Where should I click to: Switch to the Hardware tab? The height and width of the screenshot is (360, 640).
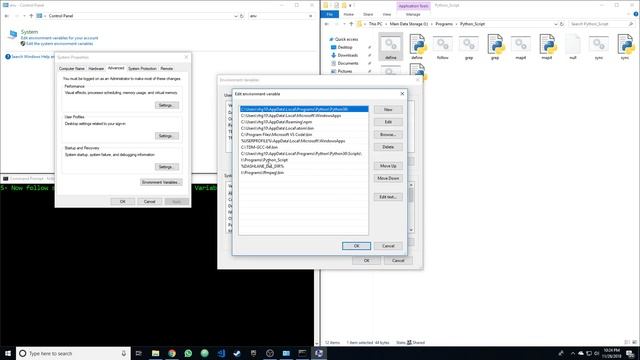(96, 69)
